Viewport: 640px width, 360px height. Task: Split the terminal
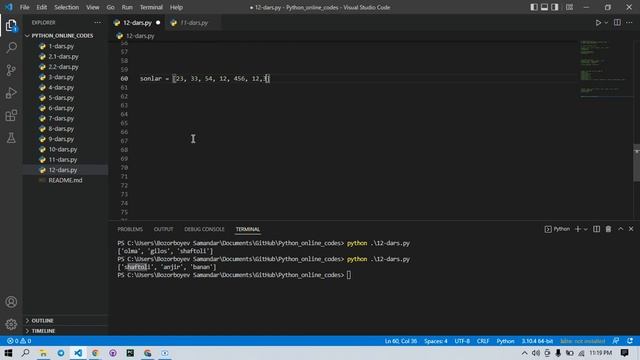click(x=596, y=229)
